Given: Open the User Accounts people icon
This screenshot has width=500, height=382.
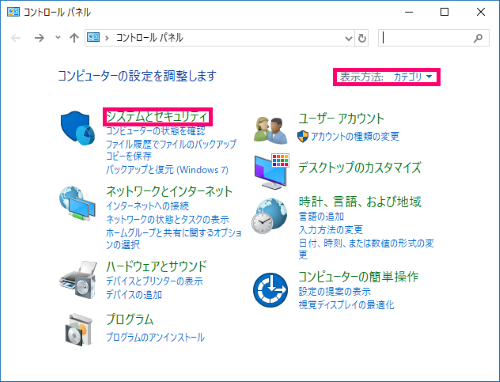Looking at the screenshot, I should coord(271,130).
